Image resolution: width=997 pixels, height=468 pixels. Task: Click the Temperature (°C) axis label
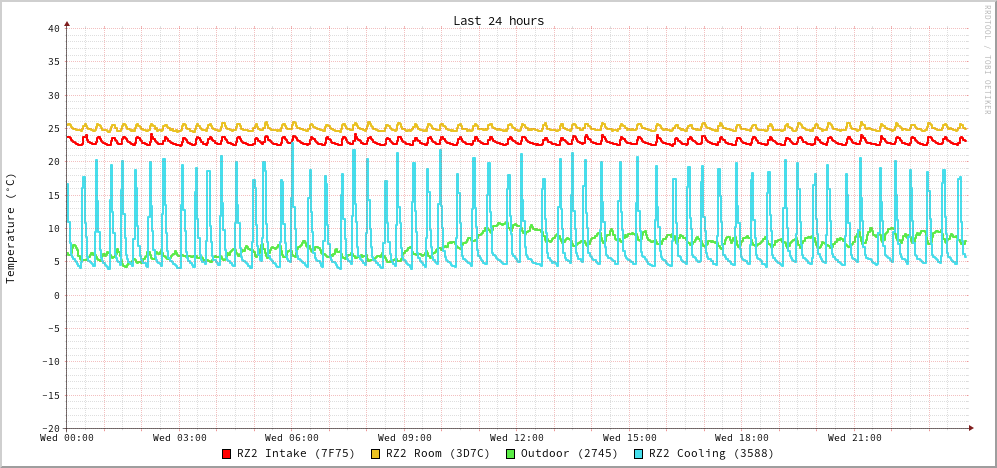[x=11, y=228]
